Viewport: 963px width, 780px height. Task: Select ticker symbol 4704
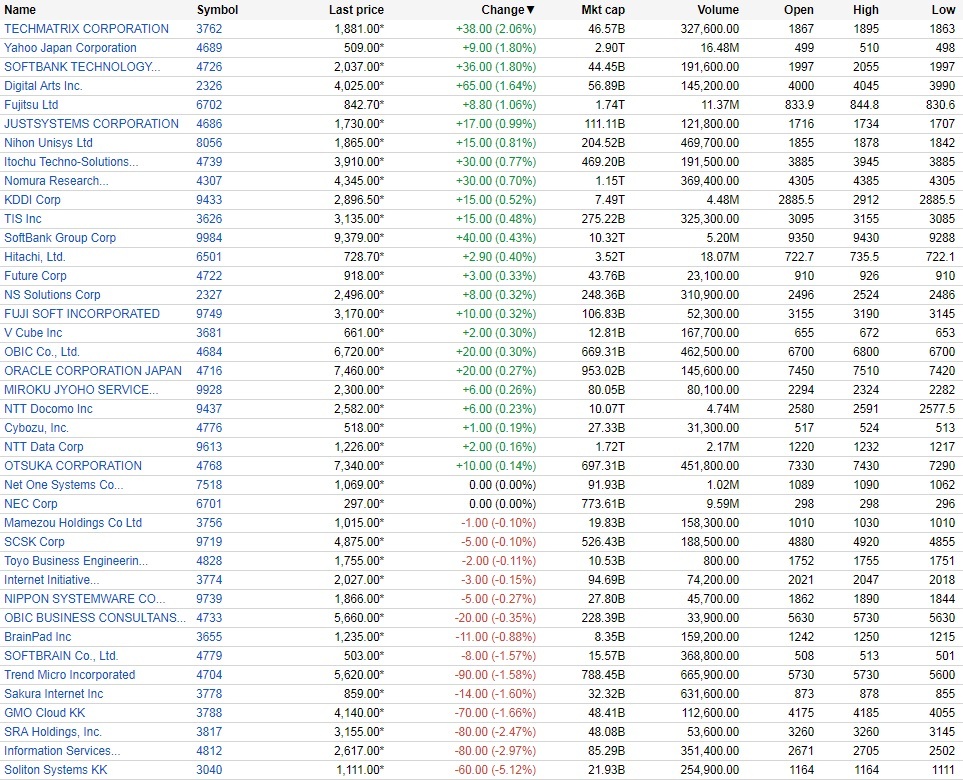coord(209,676)
